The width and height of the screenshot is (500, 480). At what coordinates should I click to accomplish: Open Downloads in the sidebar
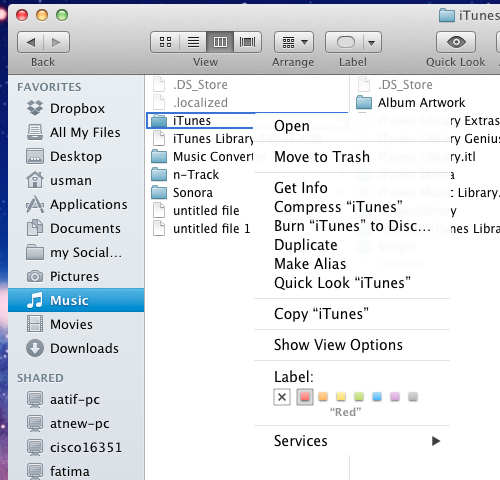point(76,348)
